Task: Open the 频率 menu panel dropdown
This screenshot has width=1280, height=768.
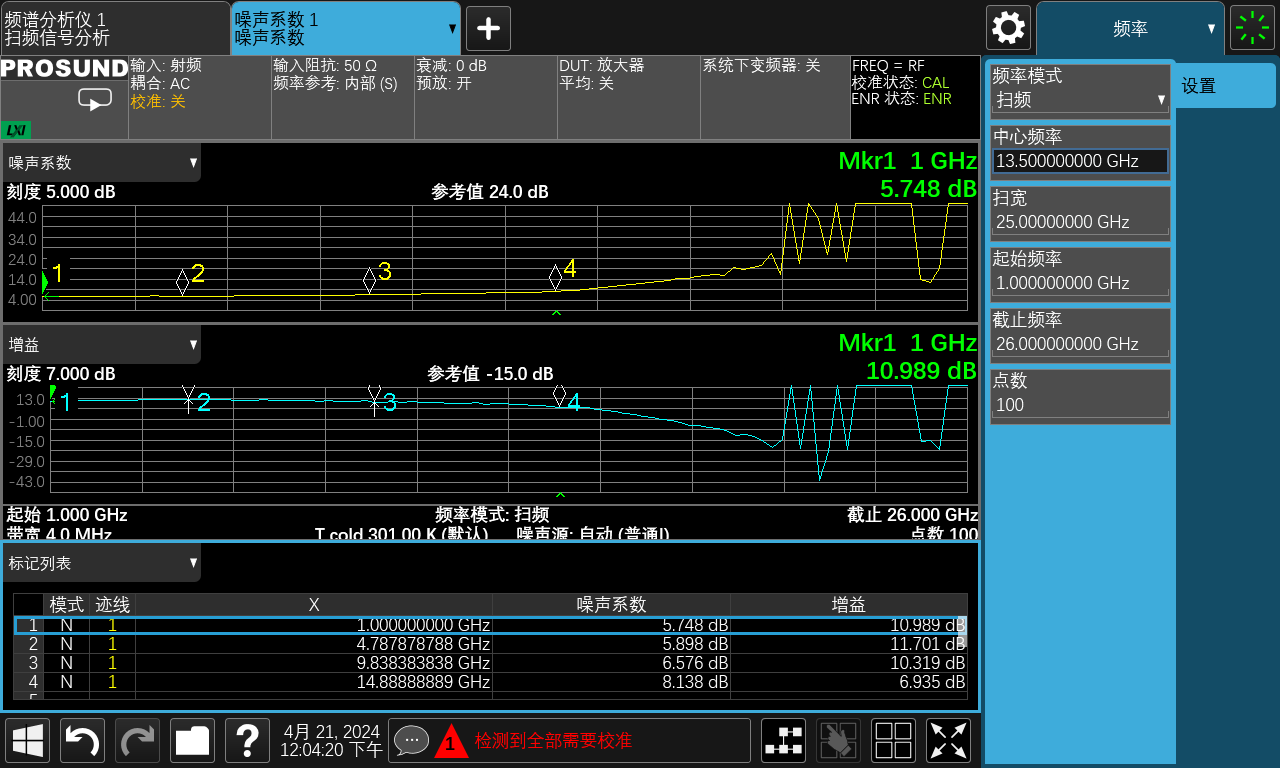Action: [x=1130, y=28]
